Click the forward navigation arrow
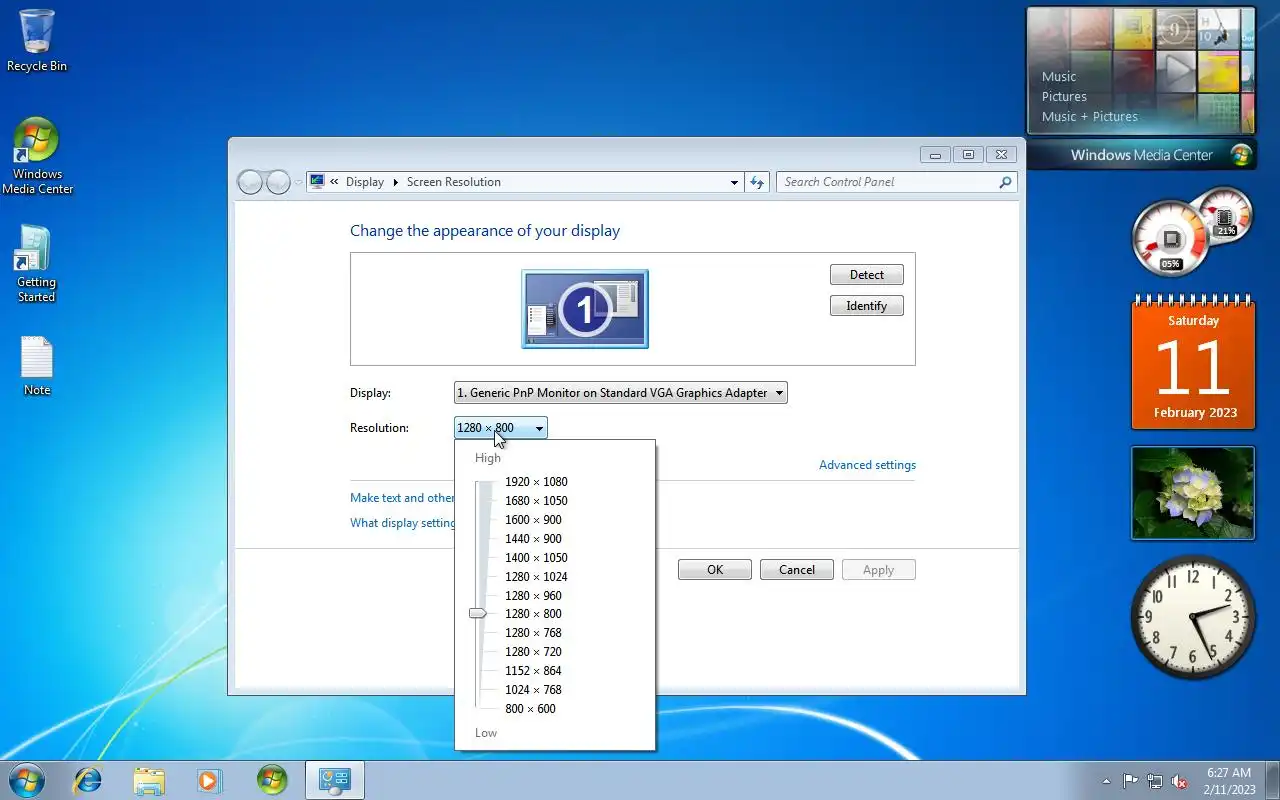The height and width of the screenshot is (800, 1280). [278, 182]
